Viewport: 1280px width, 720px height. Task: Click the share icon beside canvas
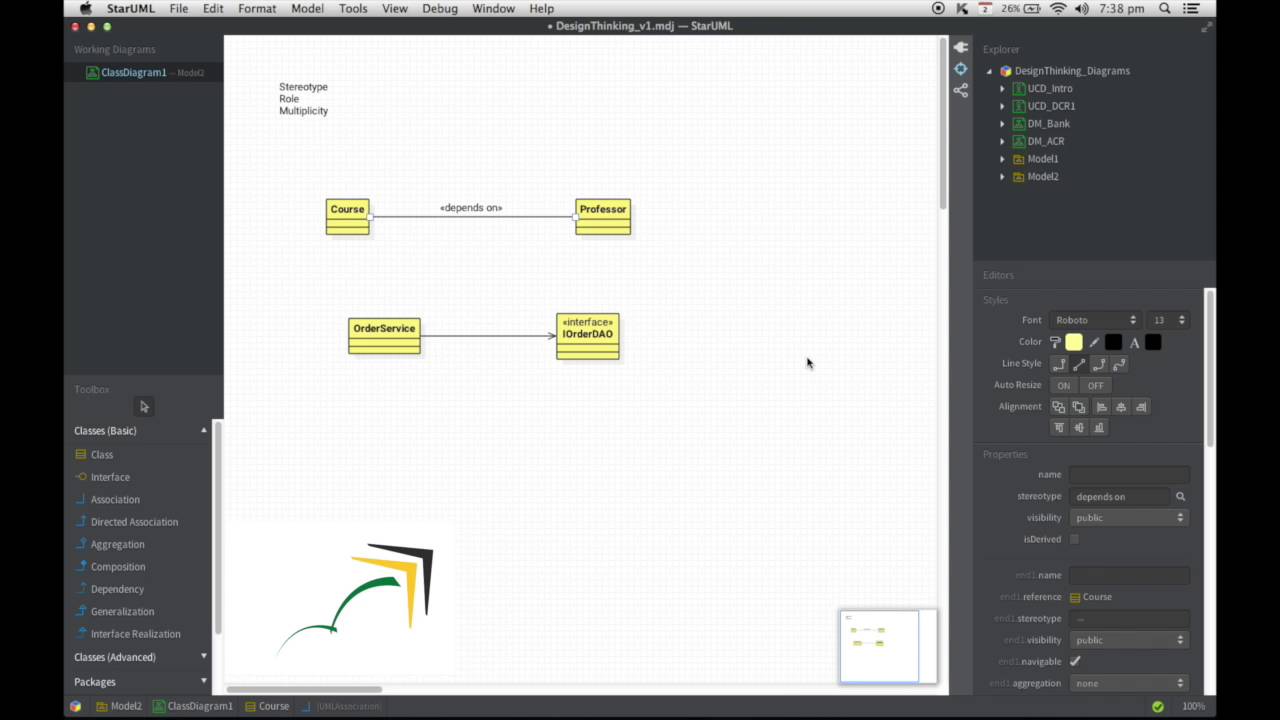pos(961,91)
